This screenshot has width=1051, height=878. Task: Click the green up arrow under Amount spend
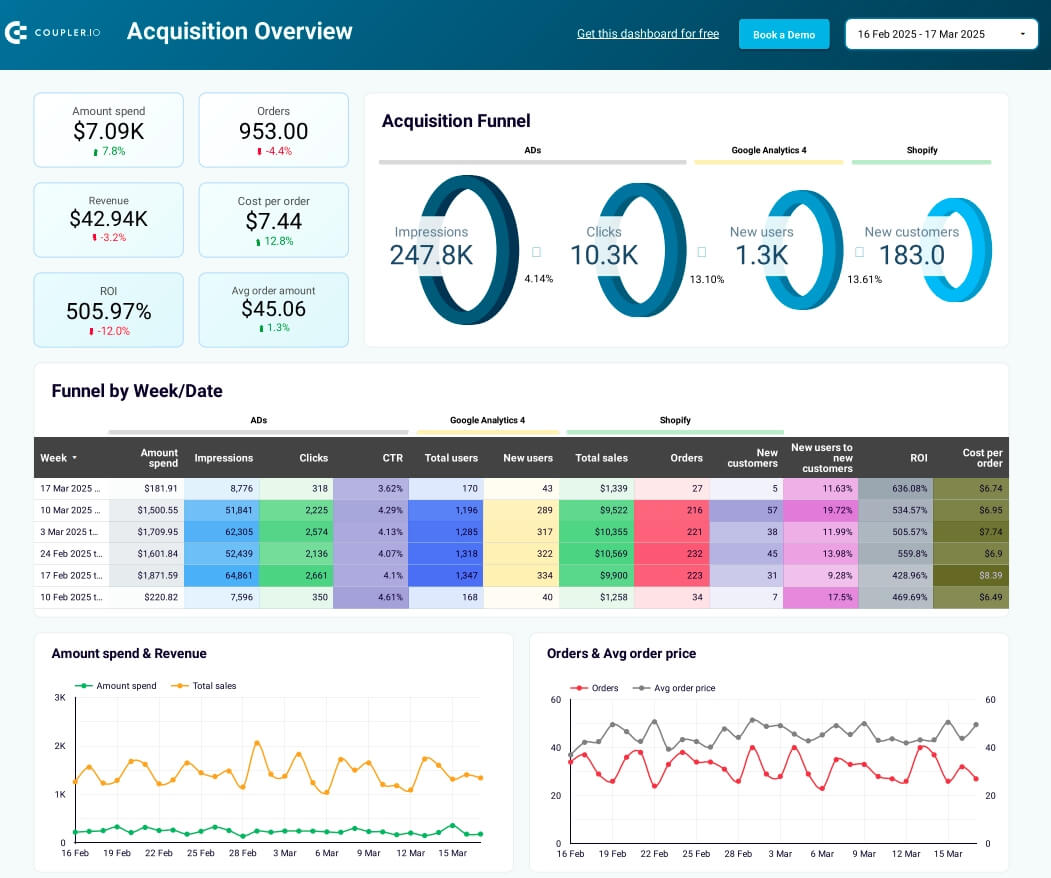point(96,152)
